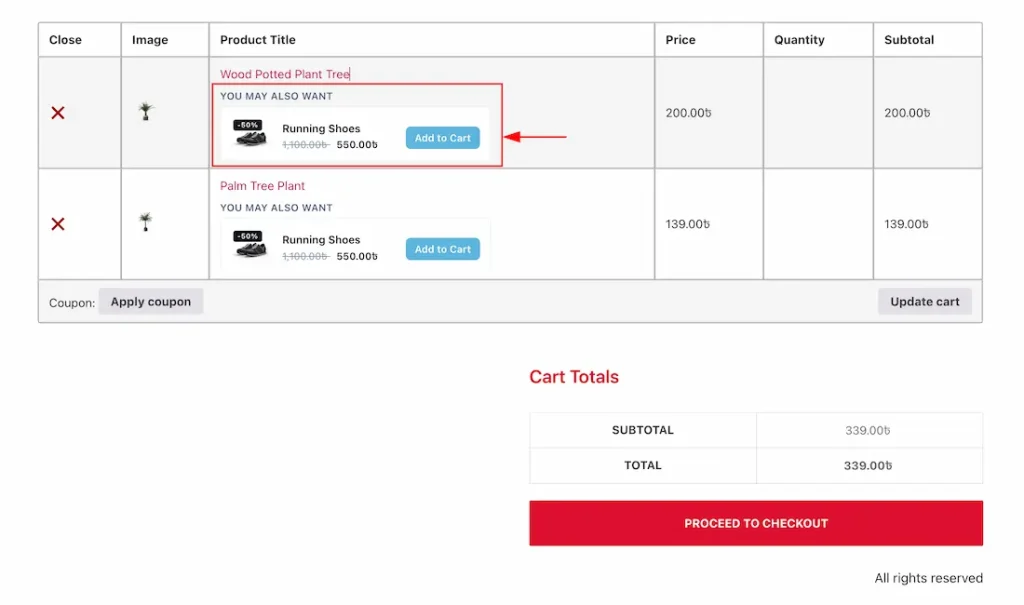Open Palm Tree Plant product thumbnail
The image size is (1024, 605).
146,222
